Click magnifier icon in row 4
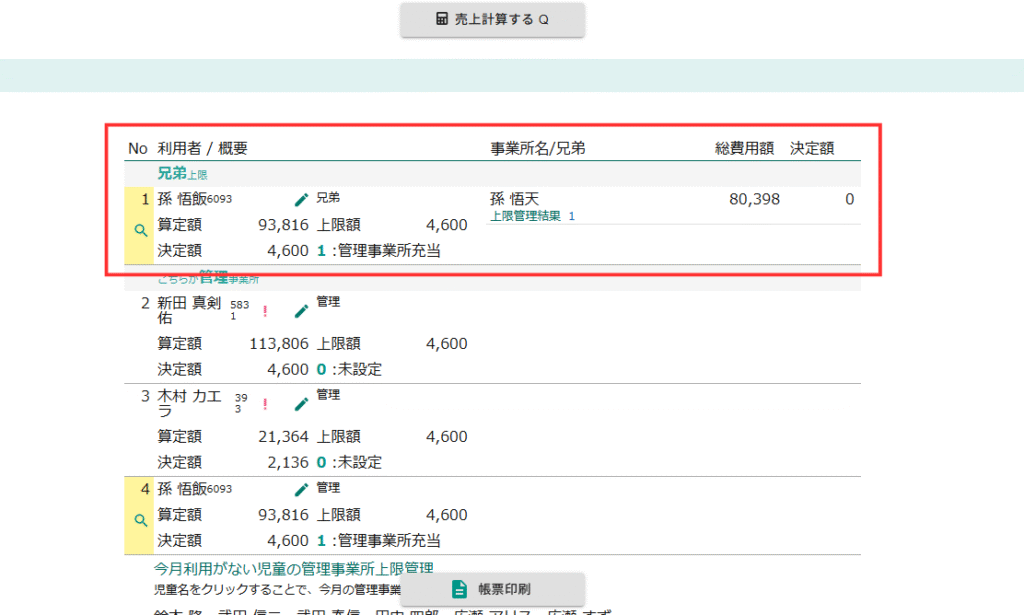The image size is (1024, 615). (x=140, y=520)
